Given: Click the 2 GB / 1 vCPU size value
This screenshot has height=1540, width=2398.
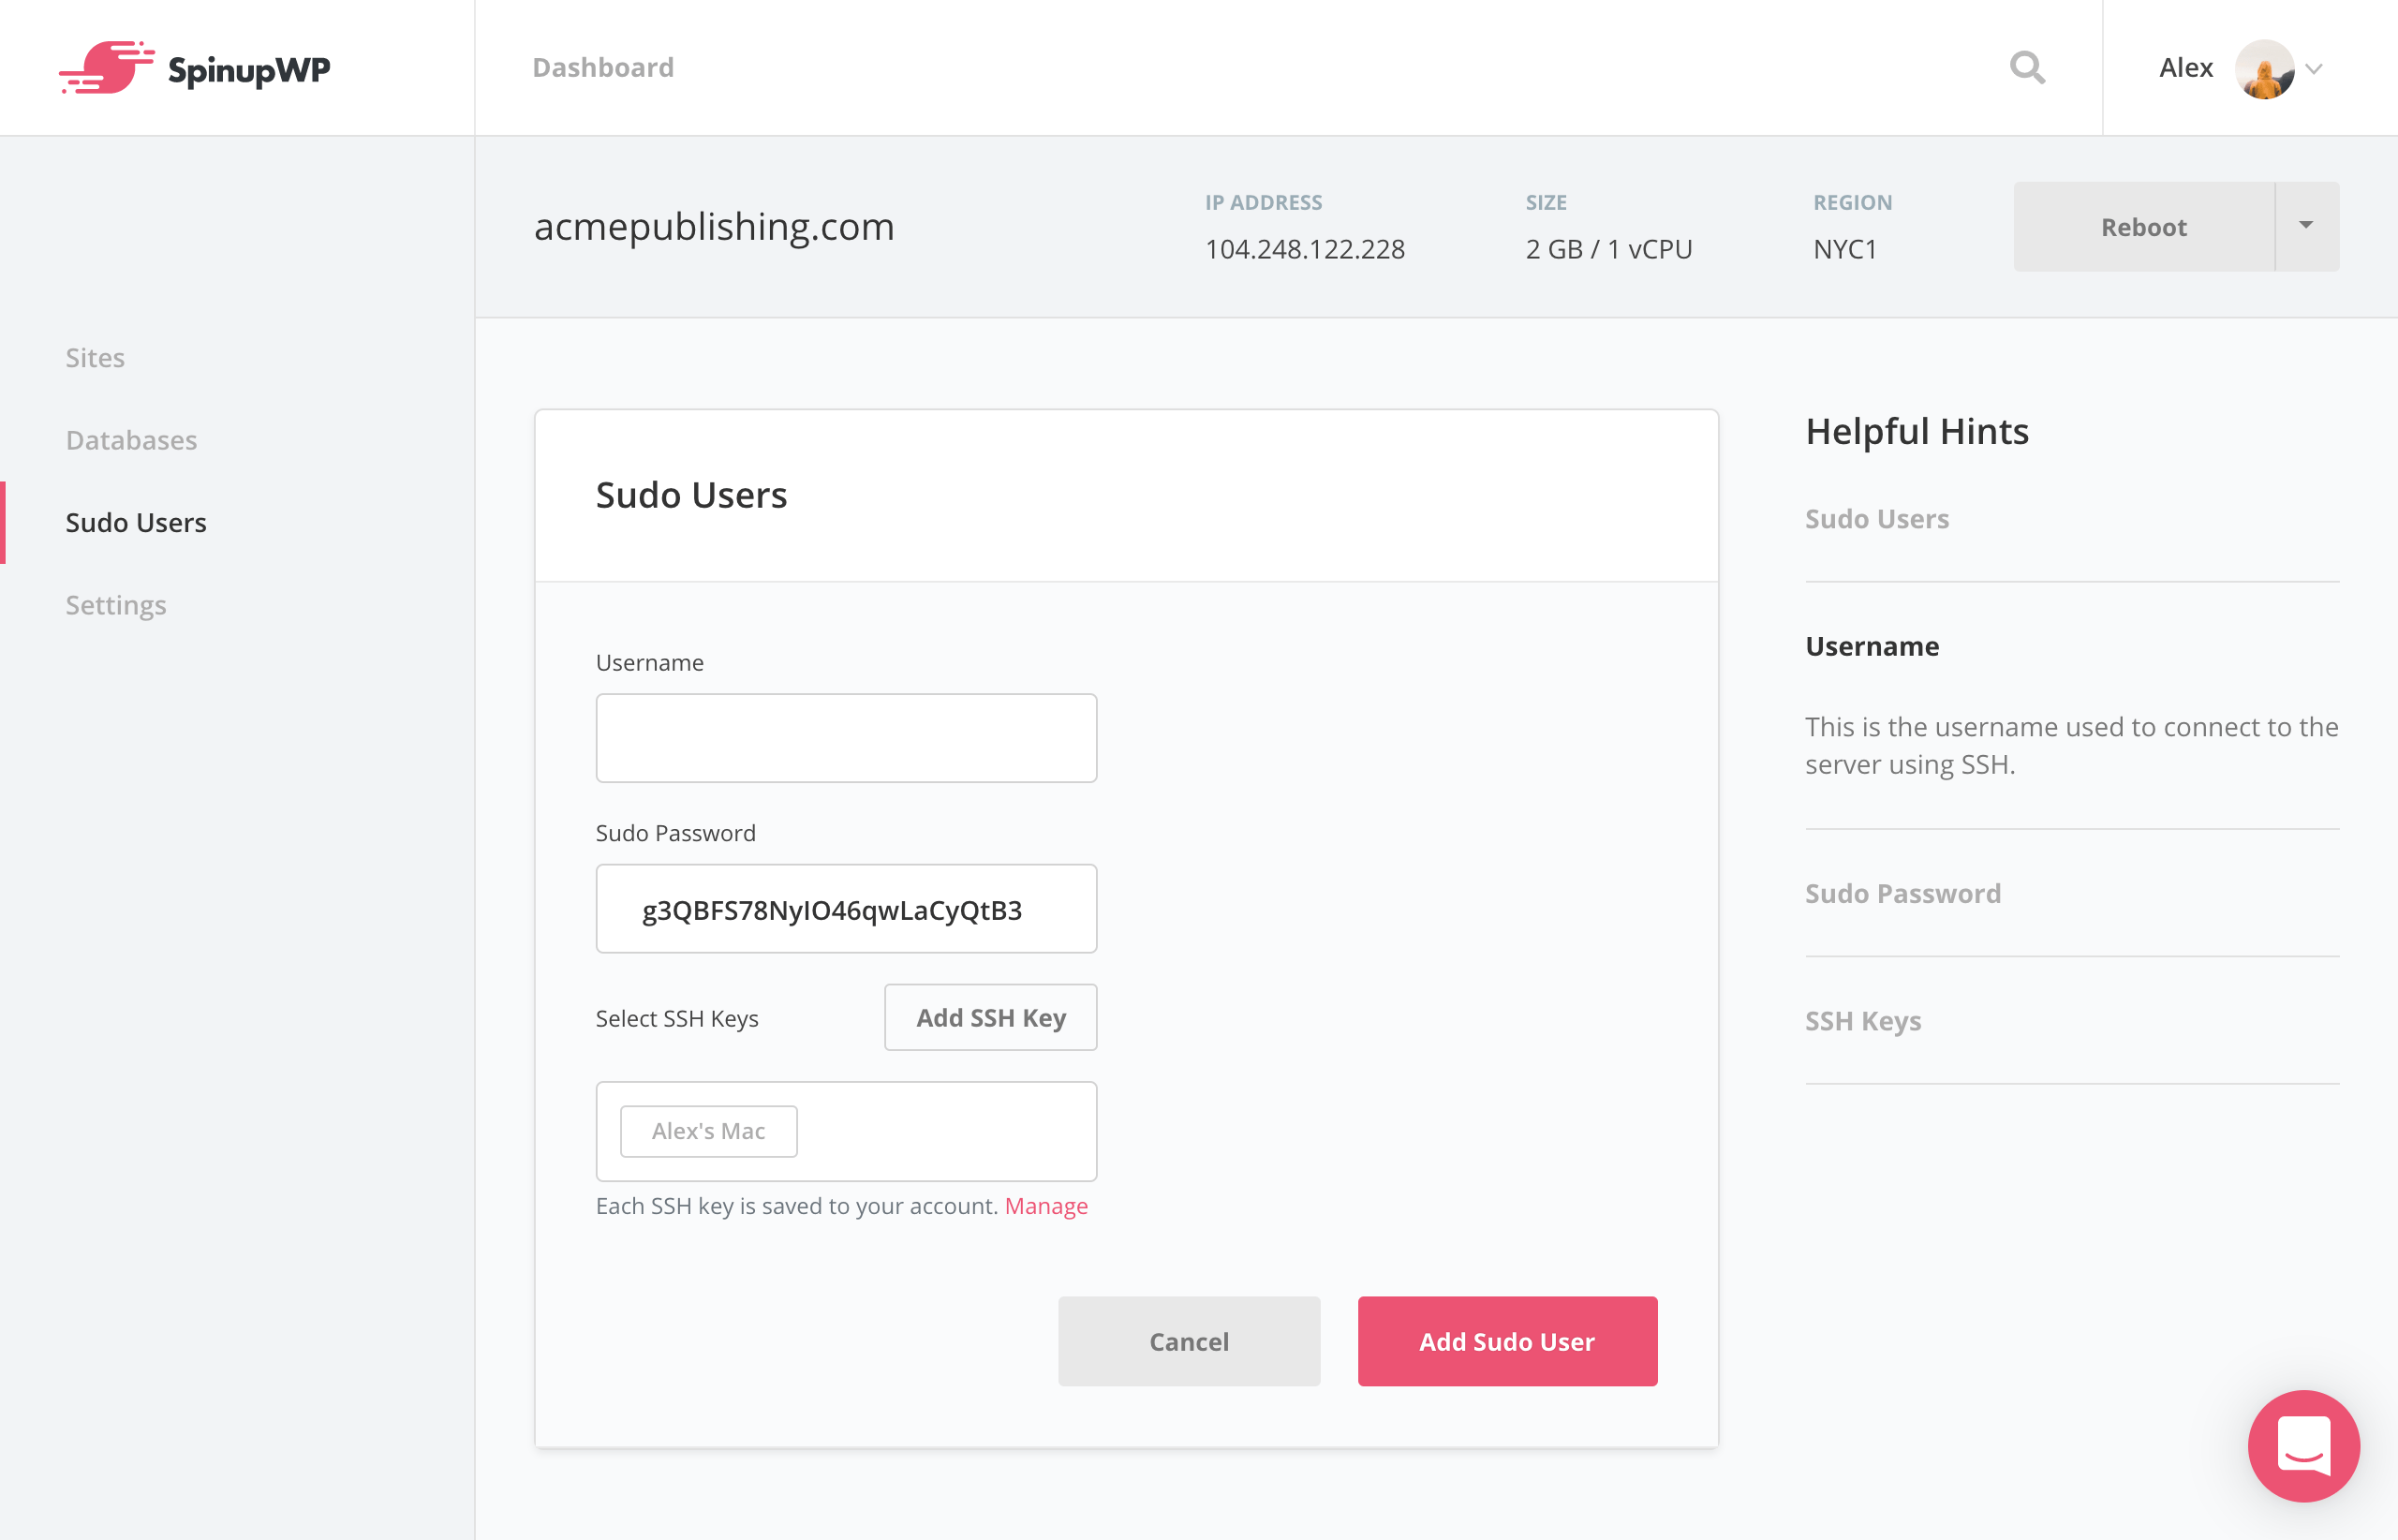Looking at the screenshot, I should tap(1608, 249).
